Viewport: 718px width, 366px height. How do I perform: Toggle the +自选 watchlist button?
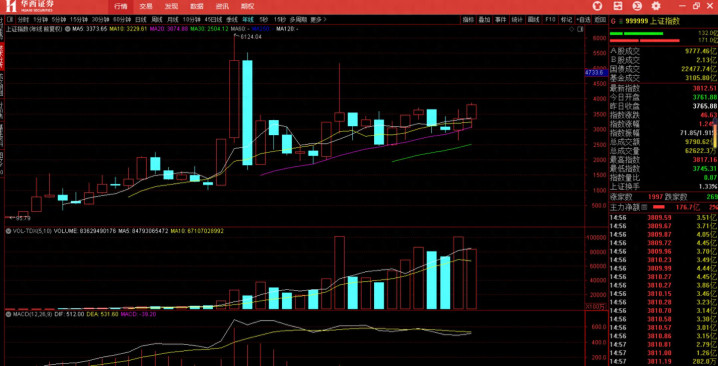[583, 20]
